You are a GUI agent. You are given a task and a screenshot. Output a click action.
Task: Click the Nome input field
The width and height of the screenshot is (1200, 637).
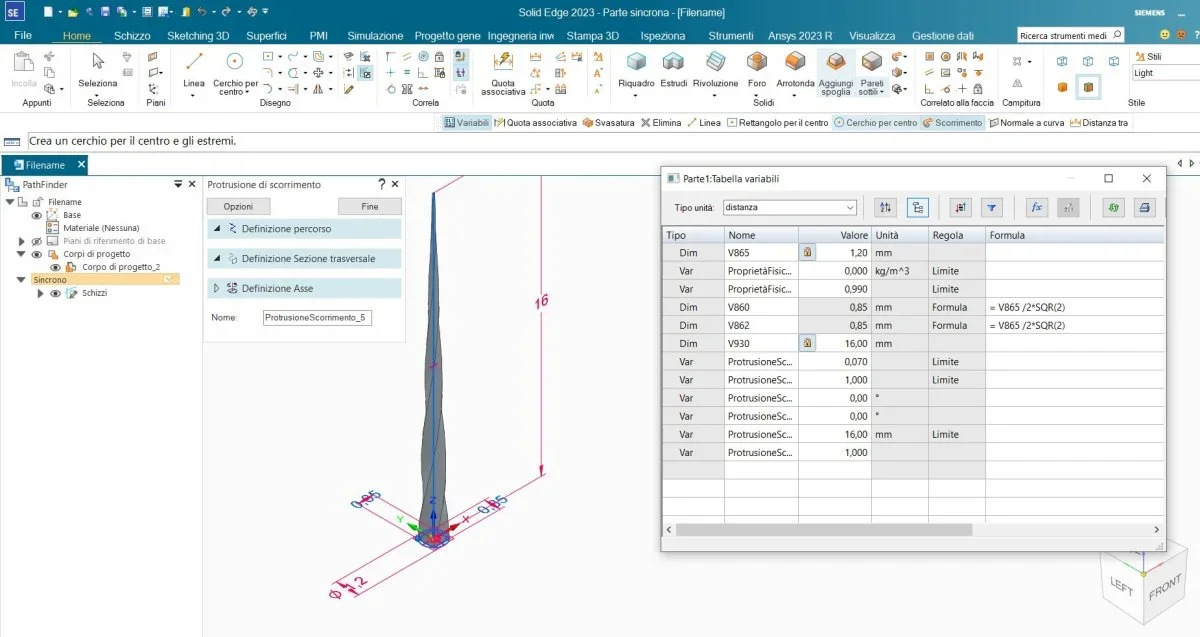[x=317, y=317]
